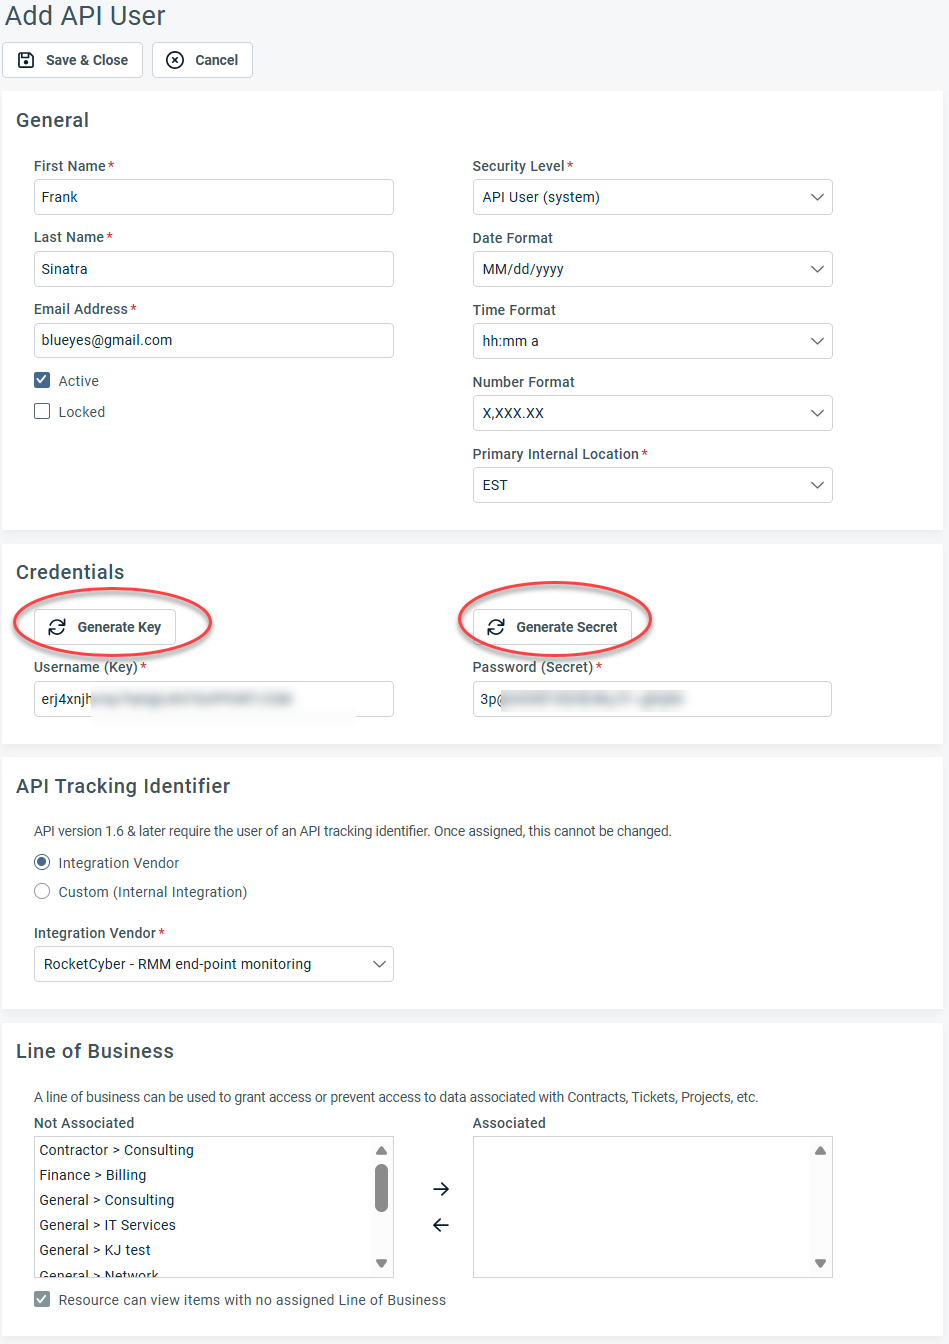Select Finance > Billing in Not Associated list
The height and width of the screenshot is (1344, 949).
point(93,1175)
